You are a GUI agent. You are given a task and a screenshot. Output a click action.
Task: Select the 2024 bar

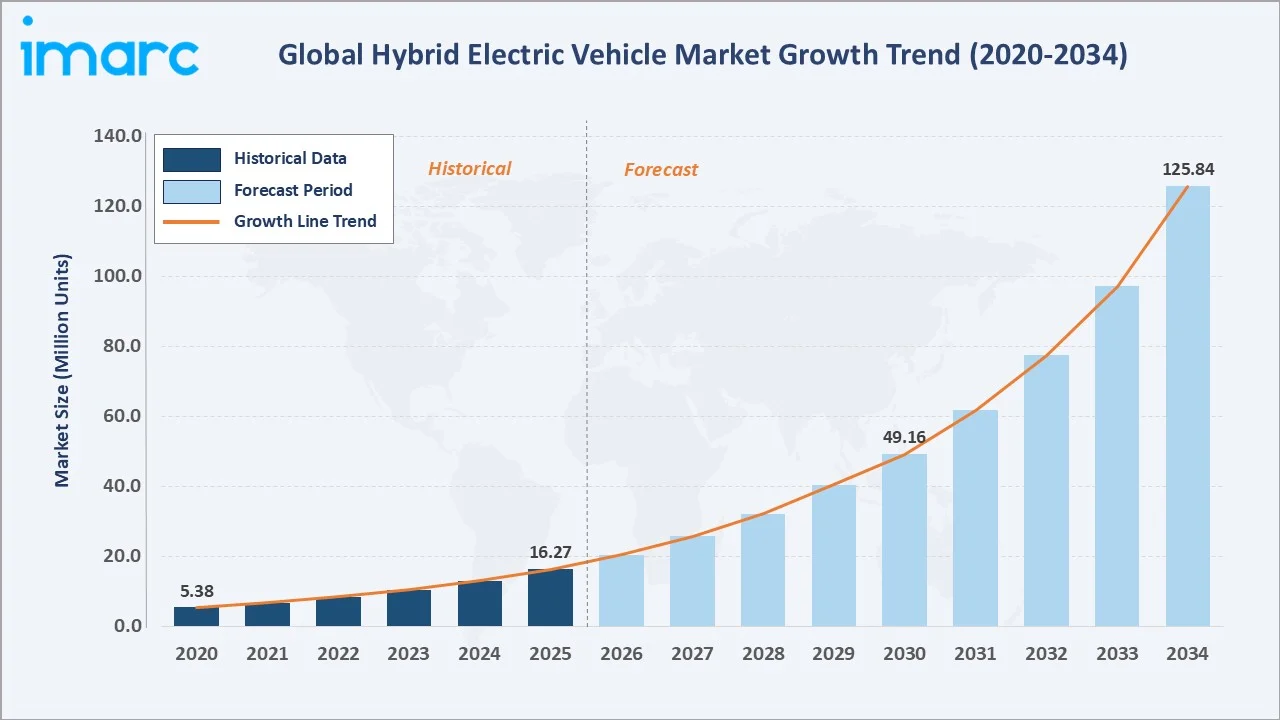coord(480,604)
